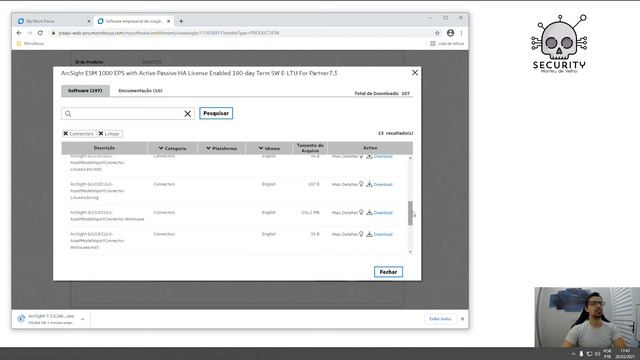Open the taskbar clock and date
The width and height of the screenshot is (640, 360).
coord(624,354)
